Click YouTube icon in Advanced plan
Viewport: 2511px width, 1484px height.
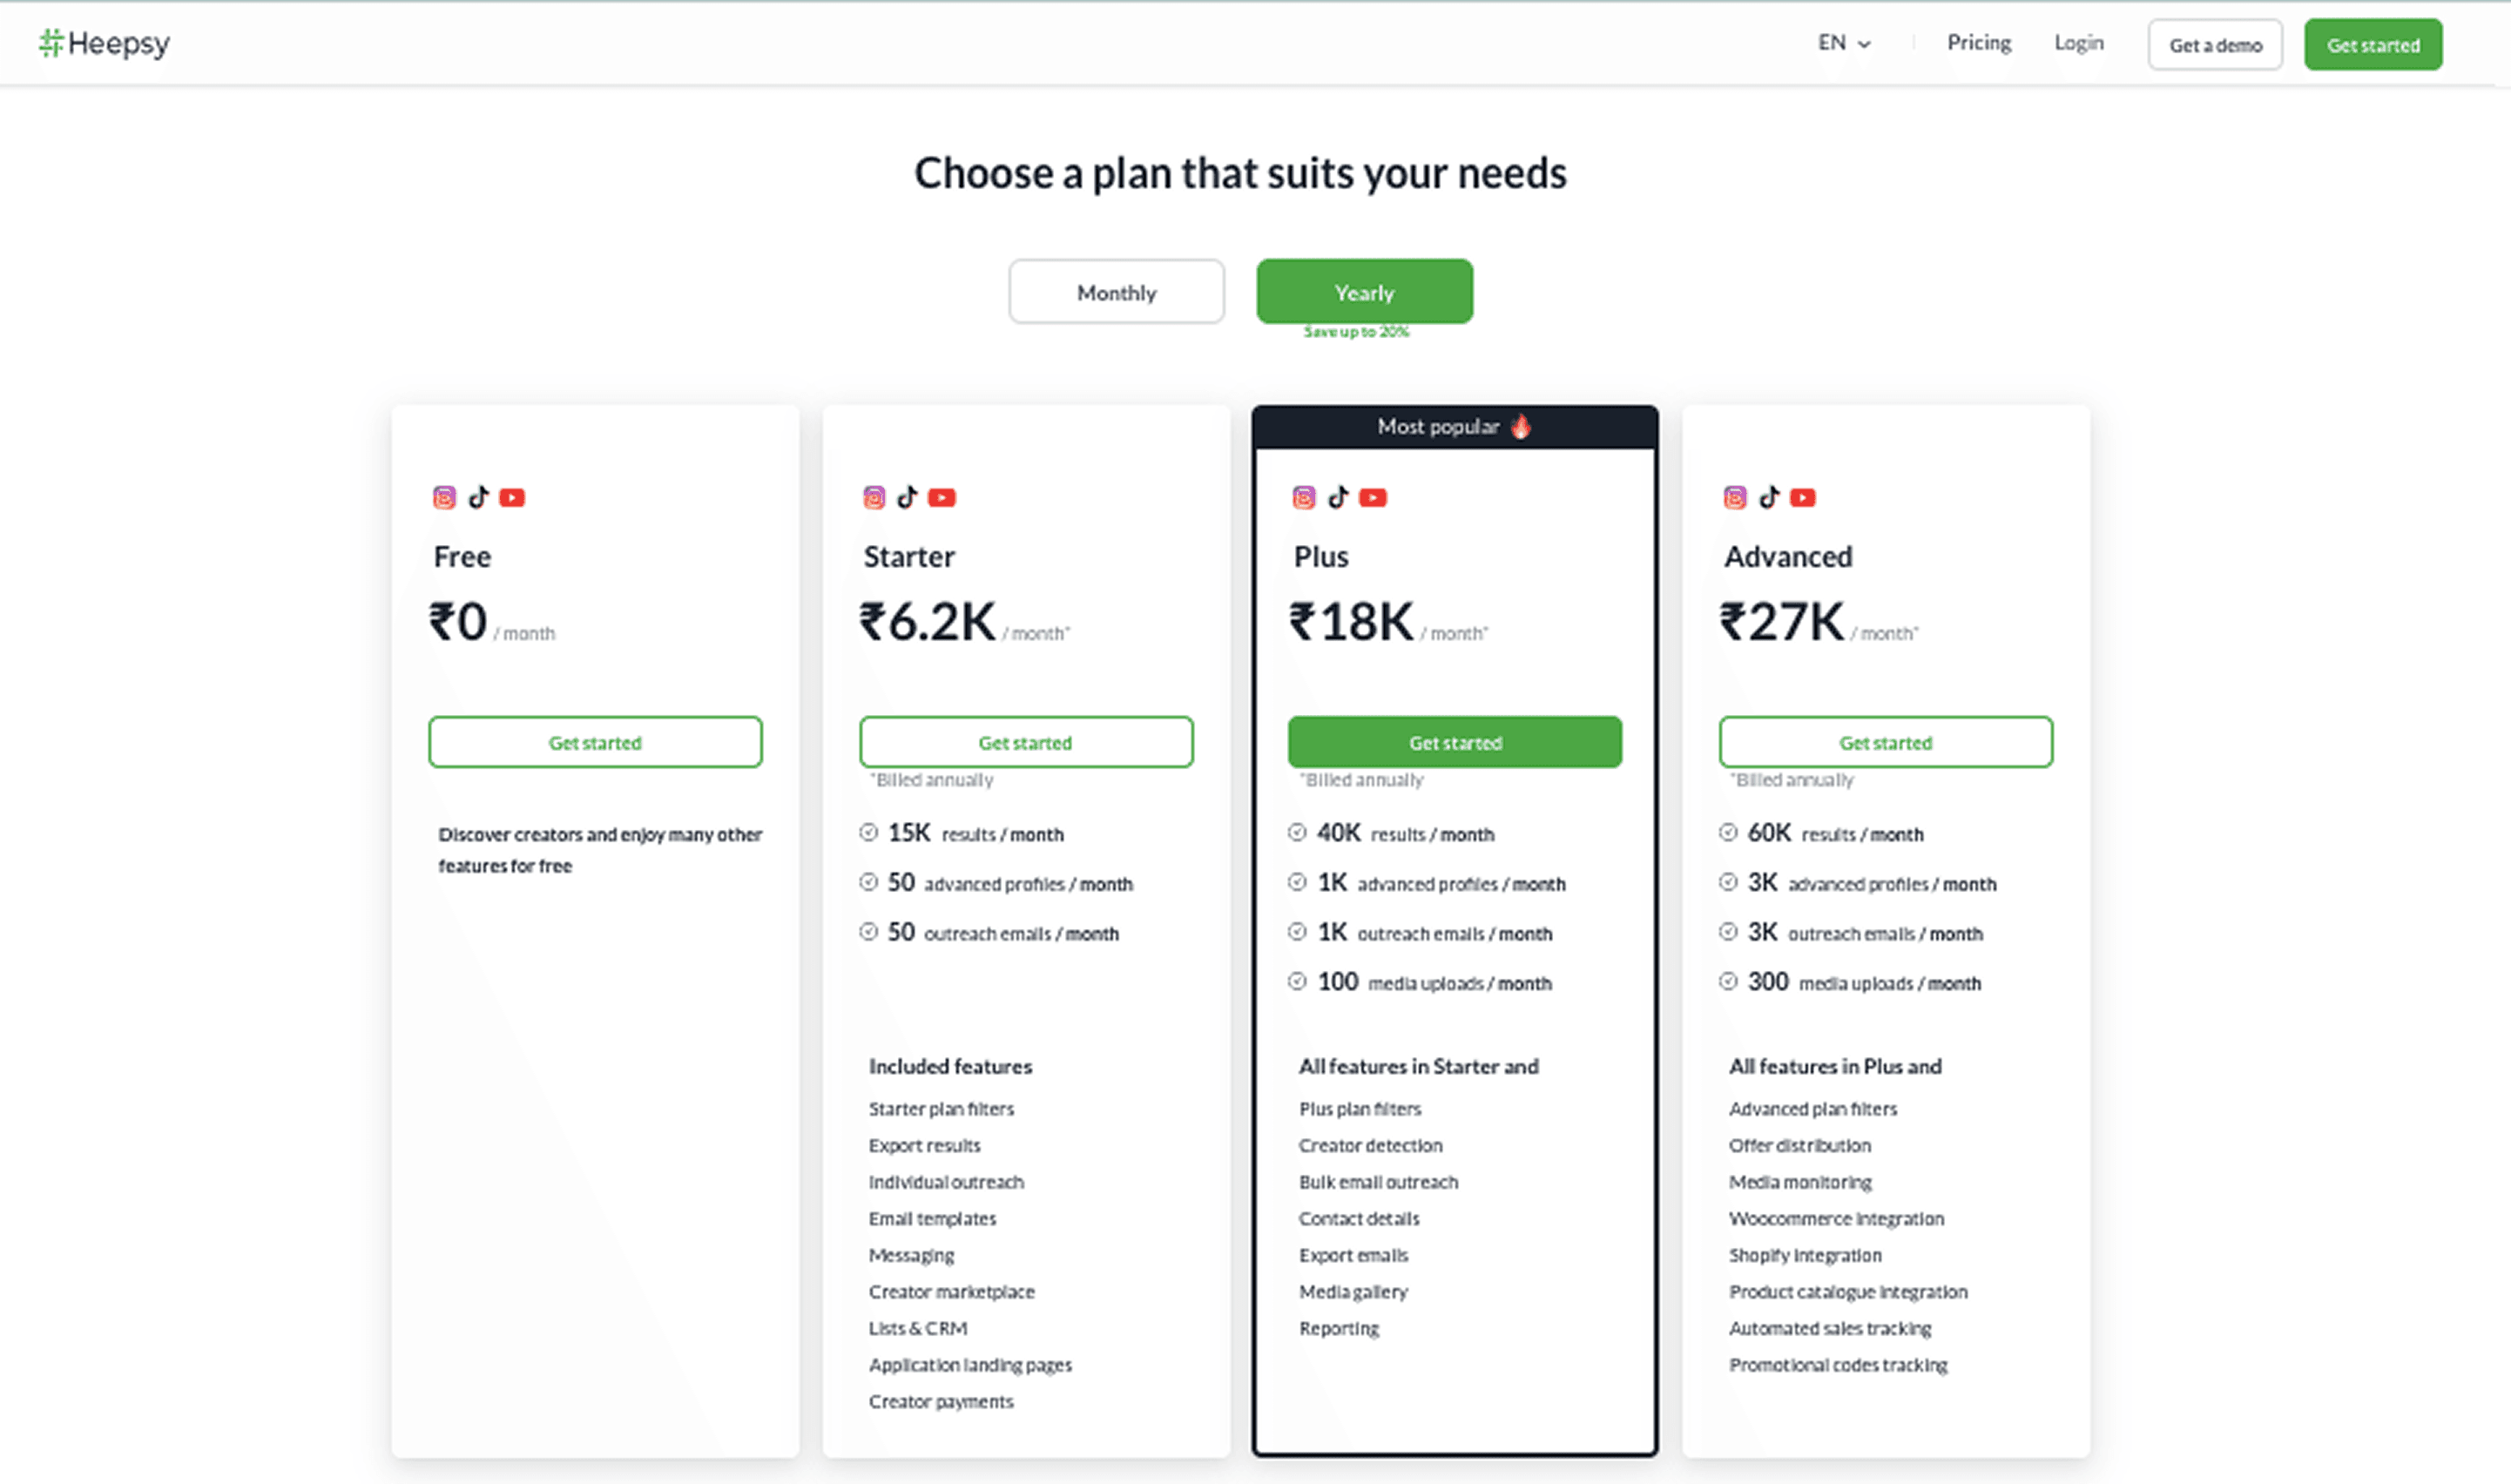click(x=1802, y=497)
